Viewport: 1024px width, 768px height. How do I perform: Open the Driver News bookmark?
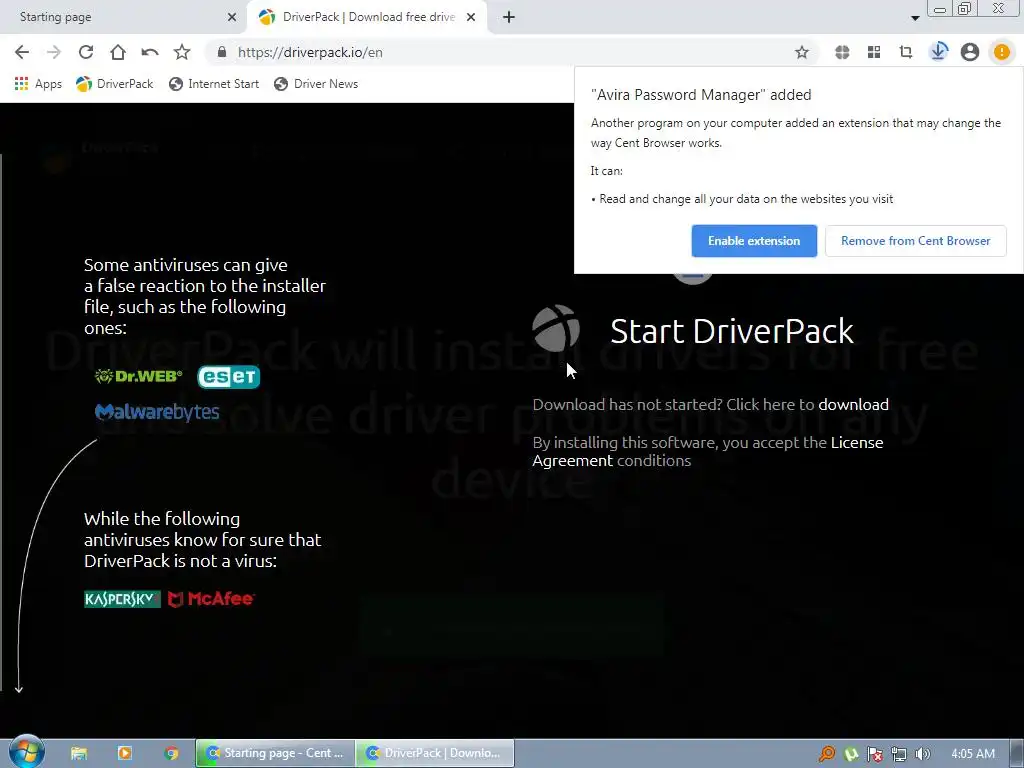[316, 84]
